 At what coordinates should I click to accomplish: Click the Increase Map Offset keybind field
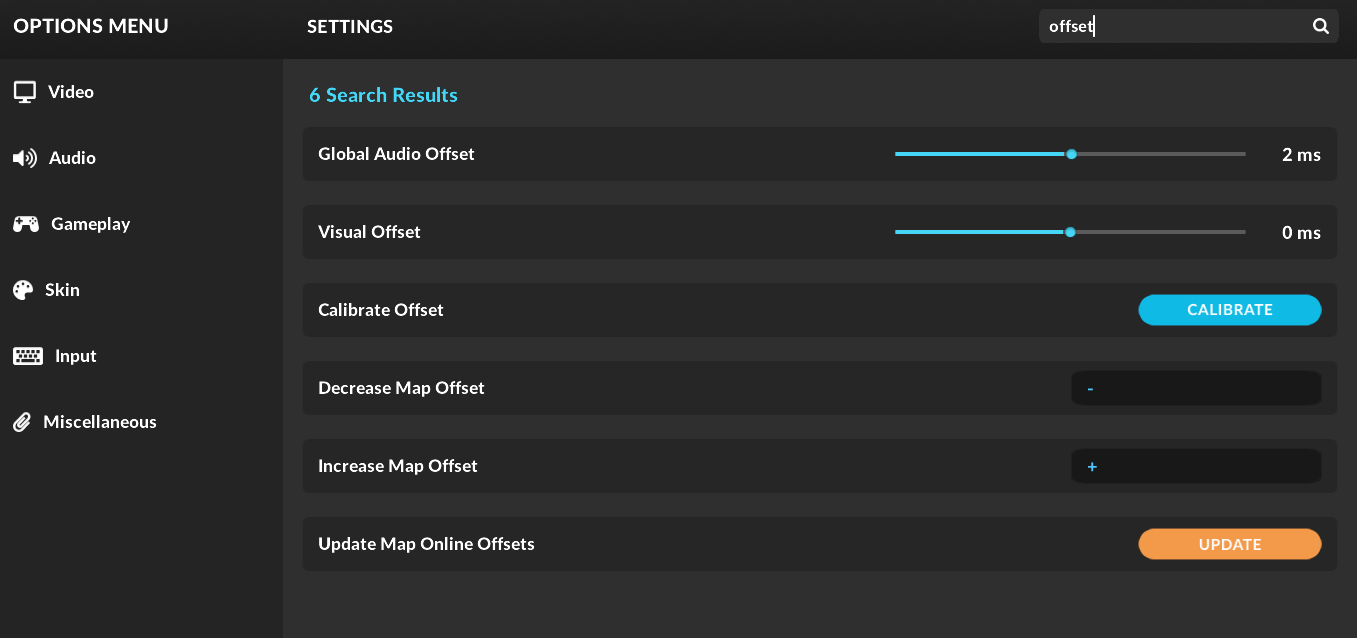1196,466
